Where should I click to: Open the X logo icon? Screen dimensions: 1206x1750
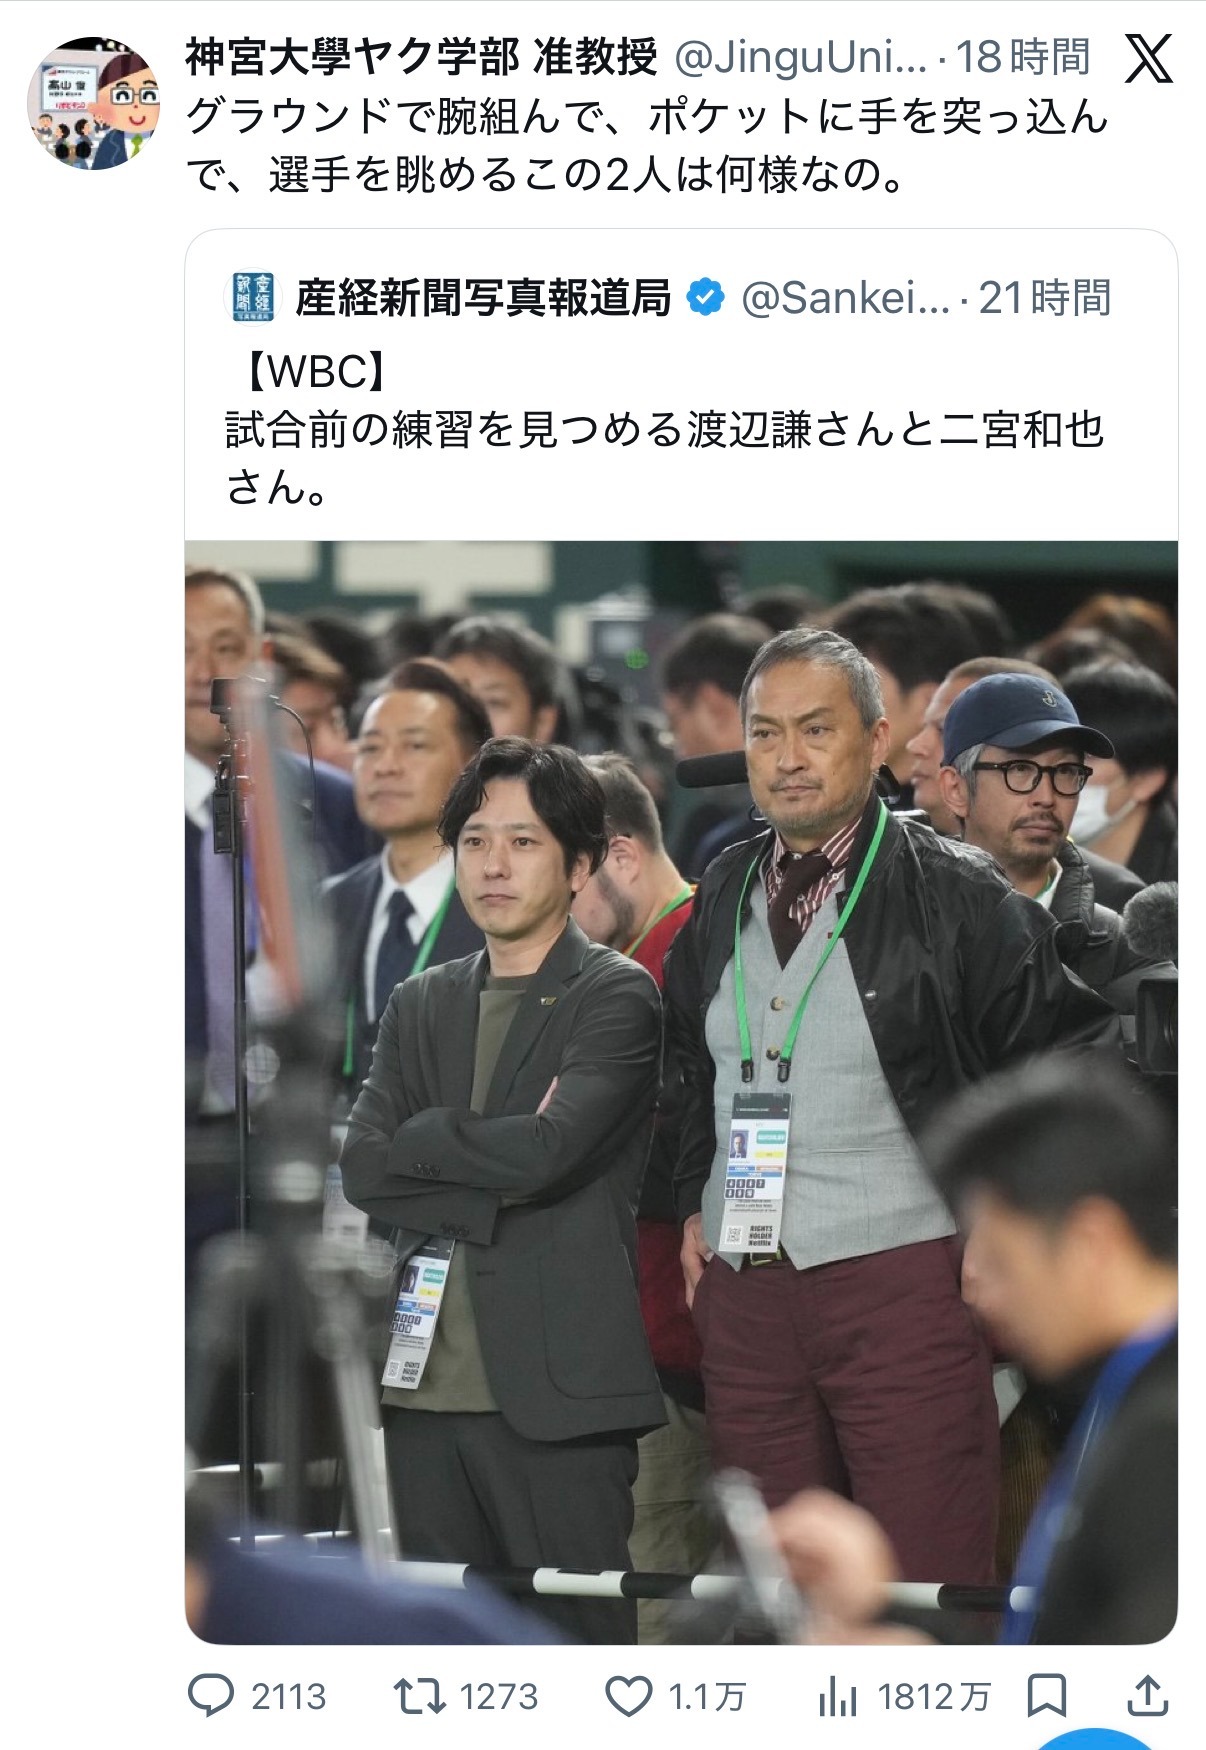(1148, 59)
